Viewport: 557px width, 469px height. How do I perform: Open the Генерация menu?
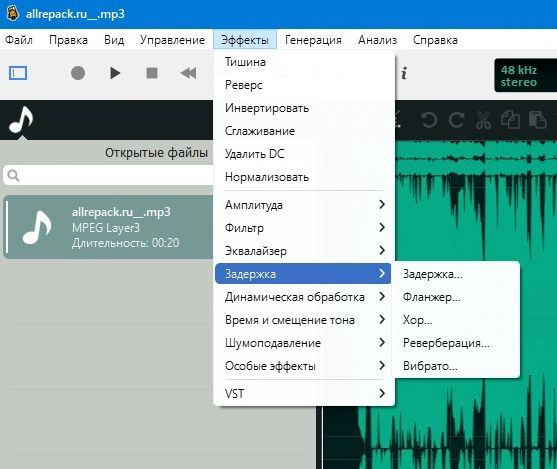313,40
